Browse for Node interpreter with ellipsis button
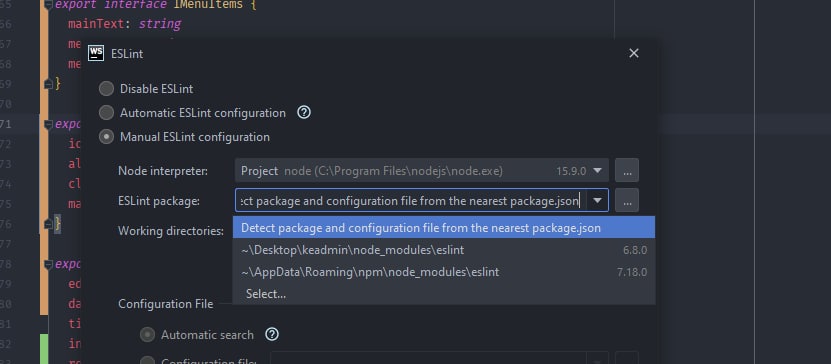 click(x=627, y=171)
